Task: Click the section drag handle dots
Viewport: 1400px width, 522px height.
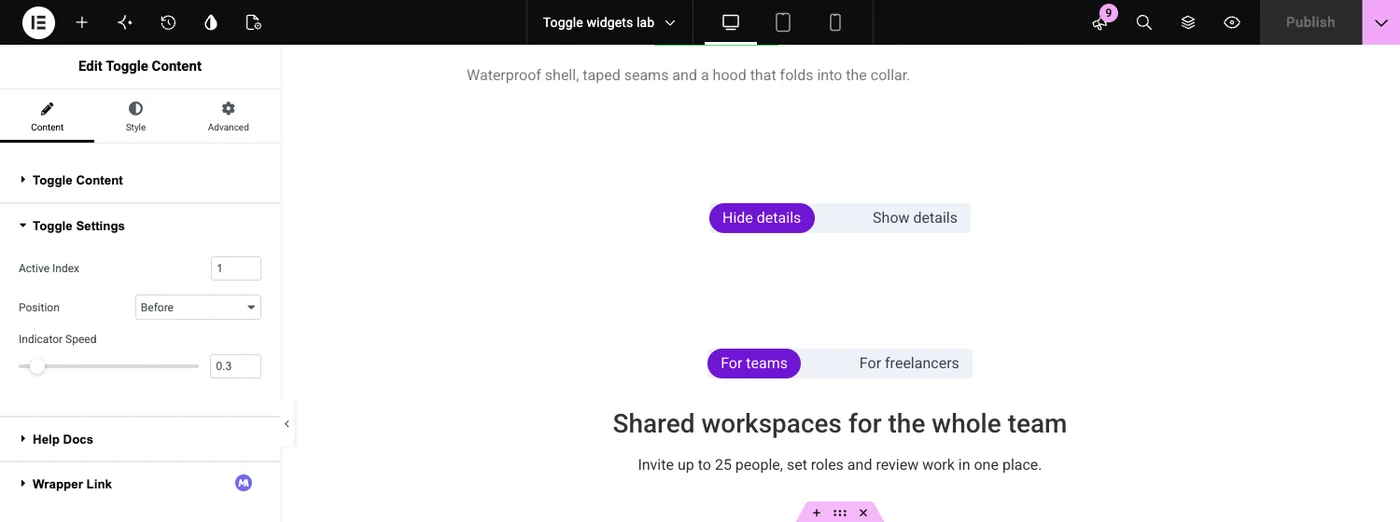Action: pyautogui.click(x=840, y=513)
